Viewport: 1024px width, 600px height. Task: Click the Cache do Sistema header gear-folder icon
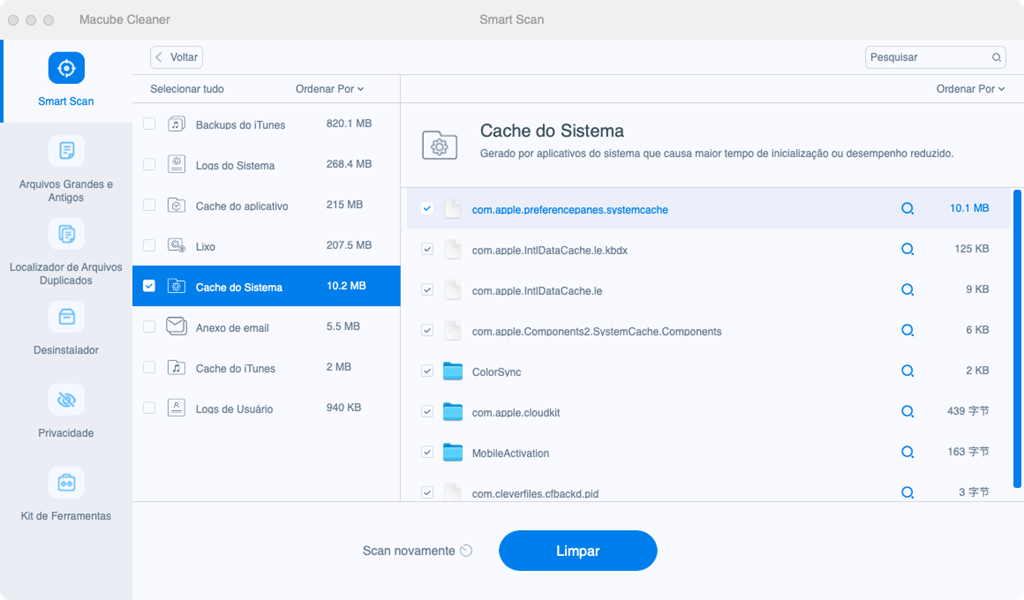pyautogui.click(x=440, y=145)
